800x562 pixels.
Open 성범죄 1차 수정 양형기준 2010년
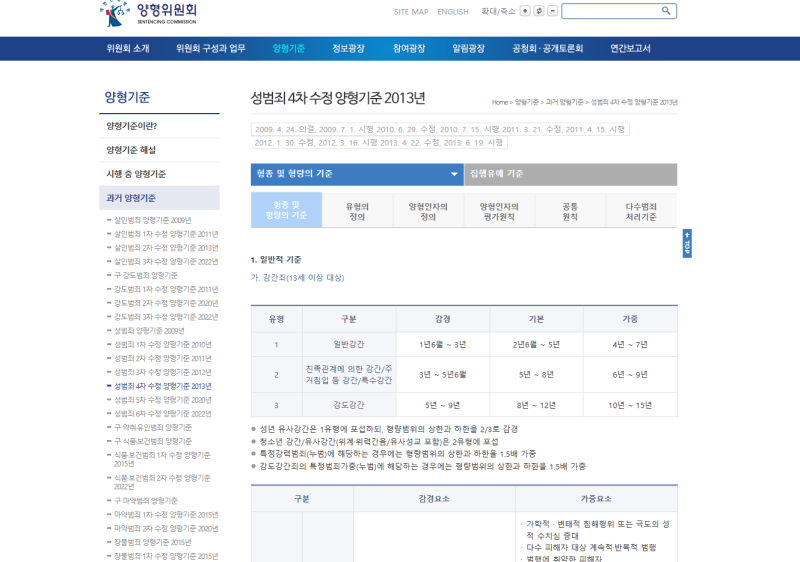click(162, 344)
